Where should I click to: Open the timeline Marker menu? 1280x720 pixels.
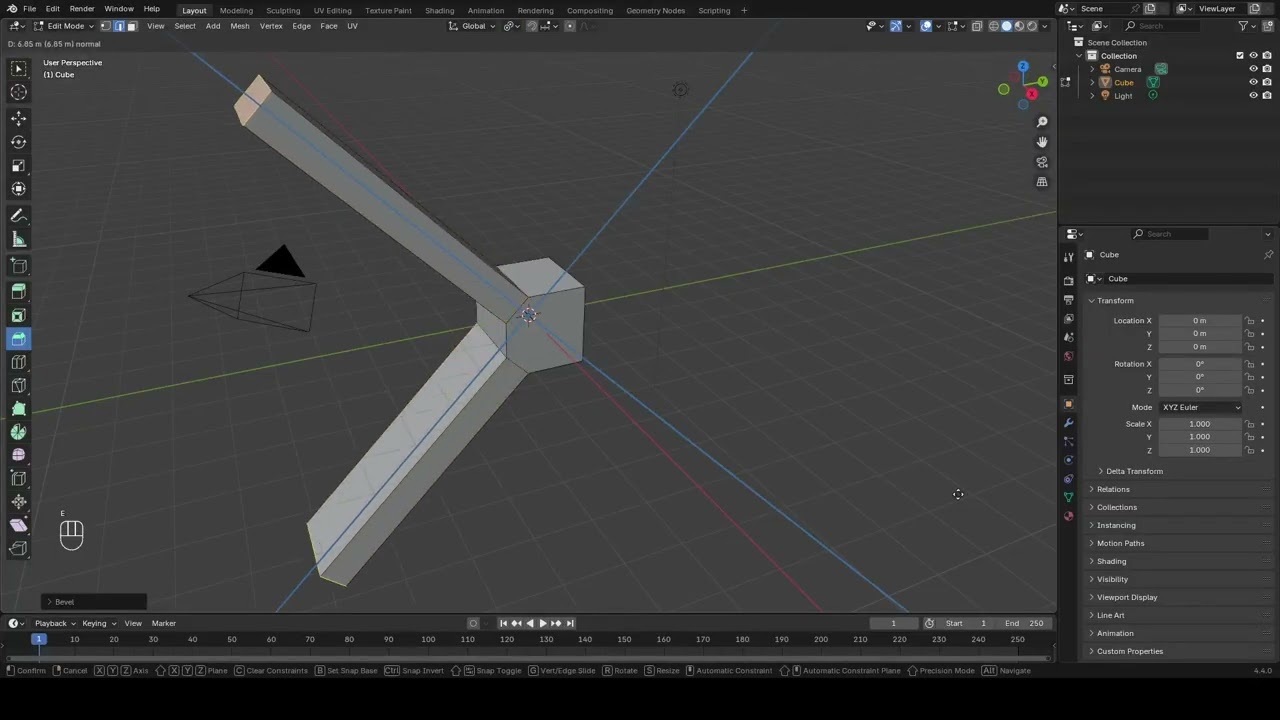click(163, 623)
